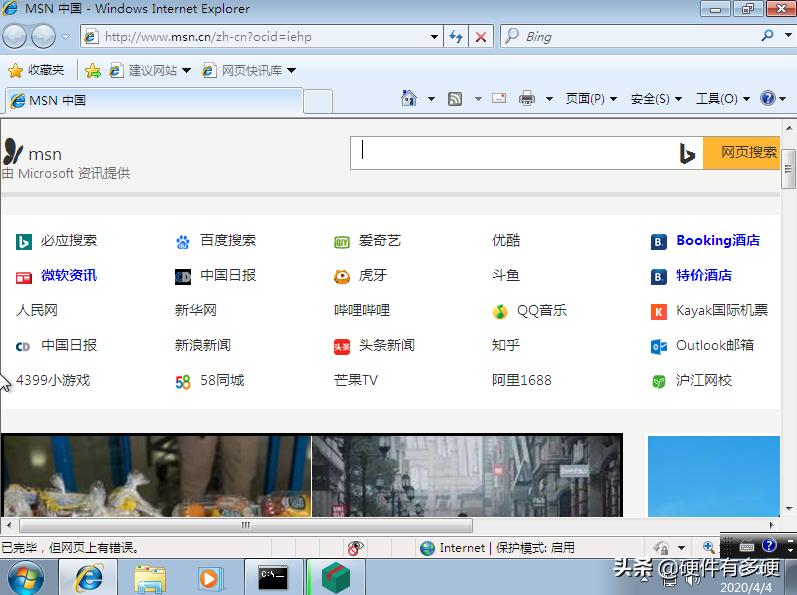Click the RSS feeds toolbar icon
Viewport: 797px width, 595px height.
click(x=455, y=99)
